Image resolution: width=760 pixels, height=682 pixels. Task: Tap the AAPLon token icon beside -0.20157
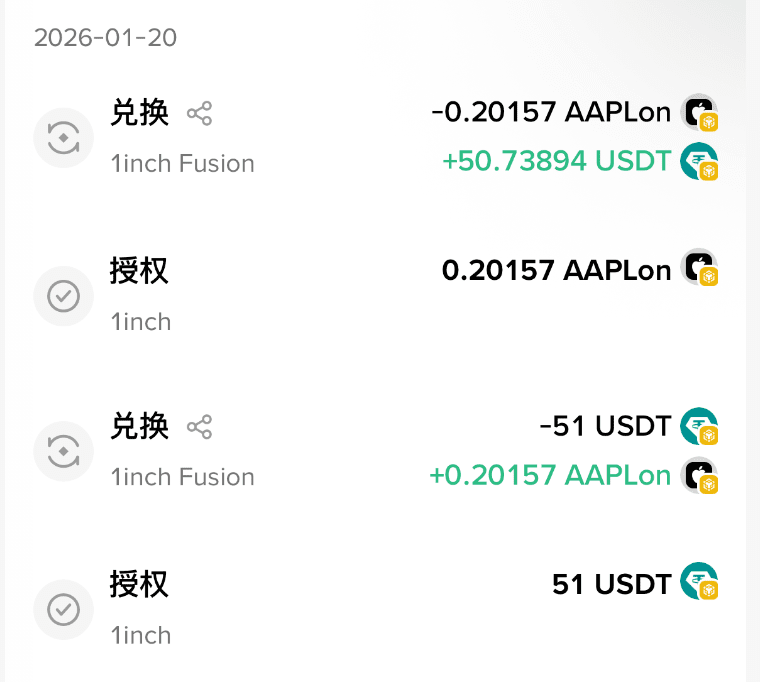[x=699, y=112]
